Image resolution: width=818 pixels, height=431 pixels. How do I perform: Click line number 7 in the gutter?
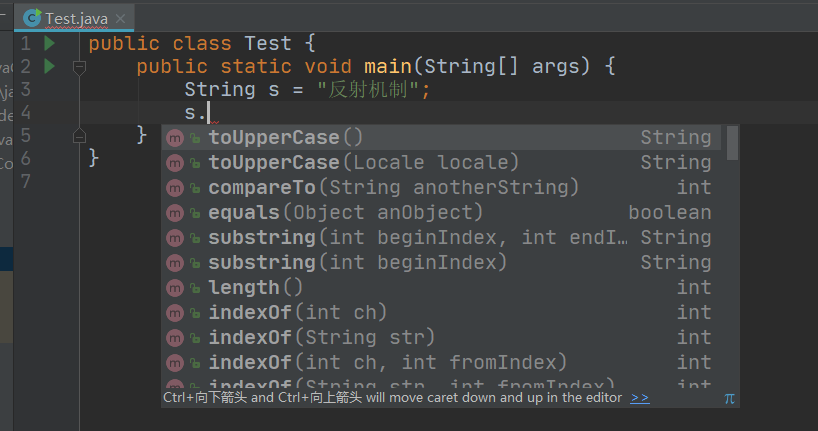[x=26, y=181]
